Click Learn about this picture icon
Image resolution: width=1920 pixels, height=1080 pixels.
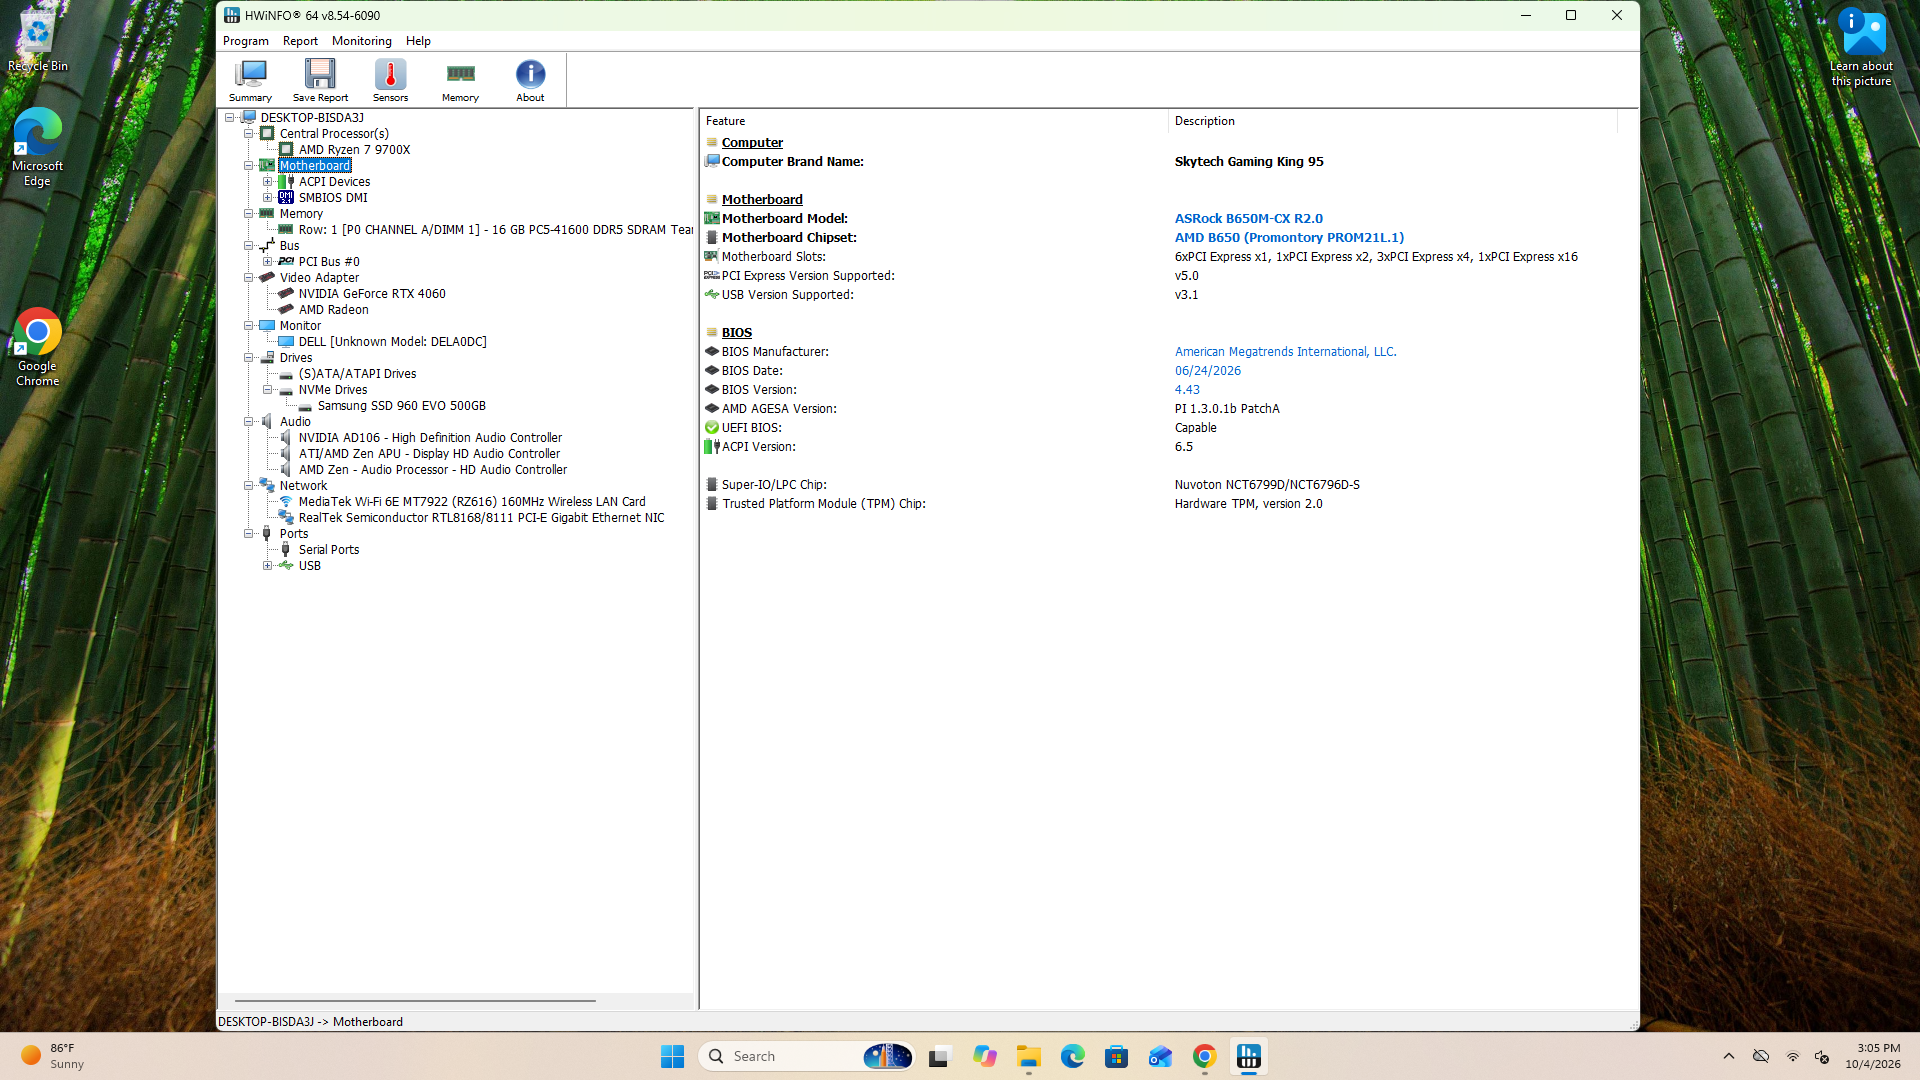coord(1861,47)
